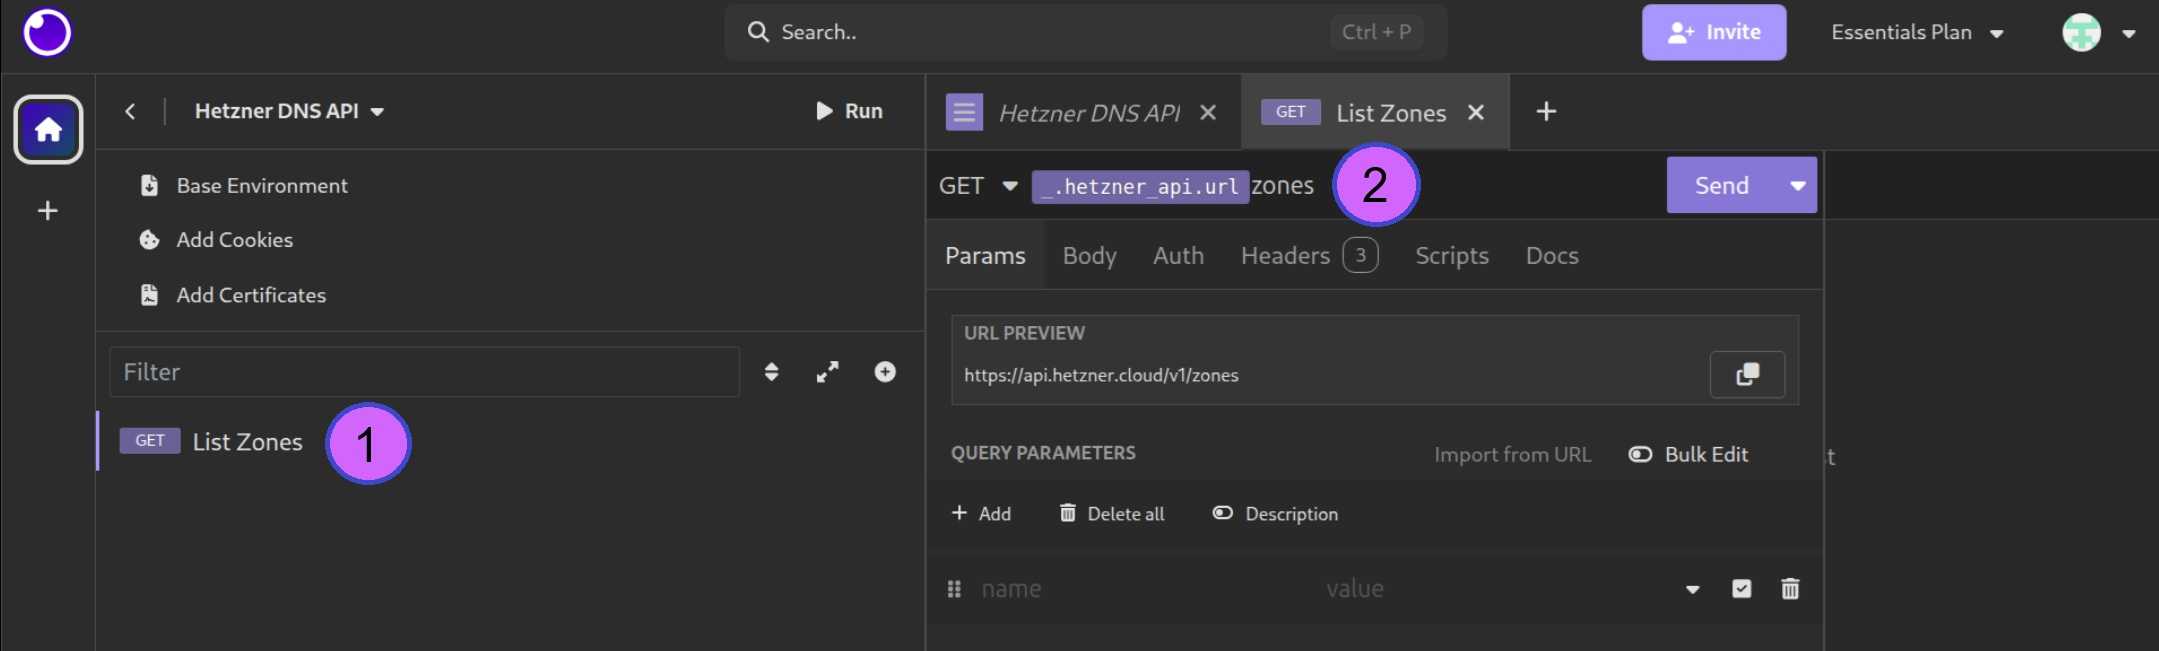Open the GET method dropdown
This screenshot has width=2159, height=651.
[x=977, y=186]
